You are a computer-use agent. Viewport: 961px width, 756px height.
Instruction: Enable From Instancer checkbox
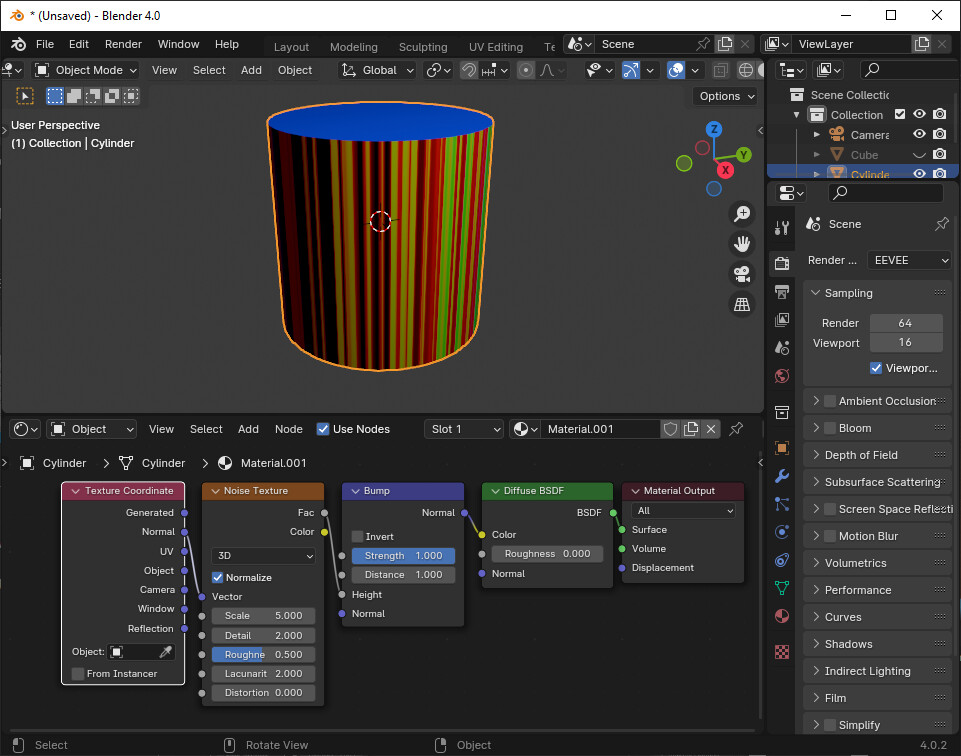click(78, 673)
